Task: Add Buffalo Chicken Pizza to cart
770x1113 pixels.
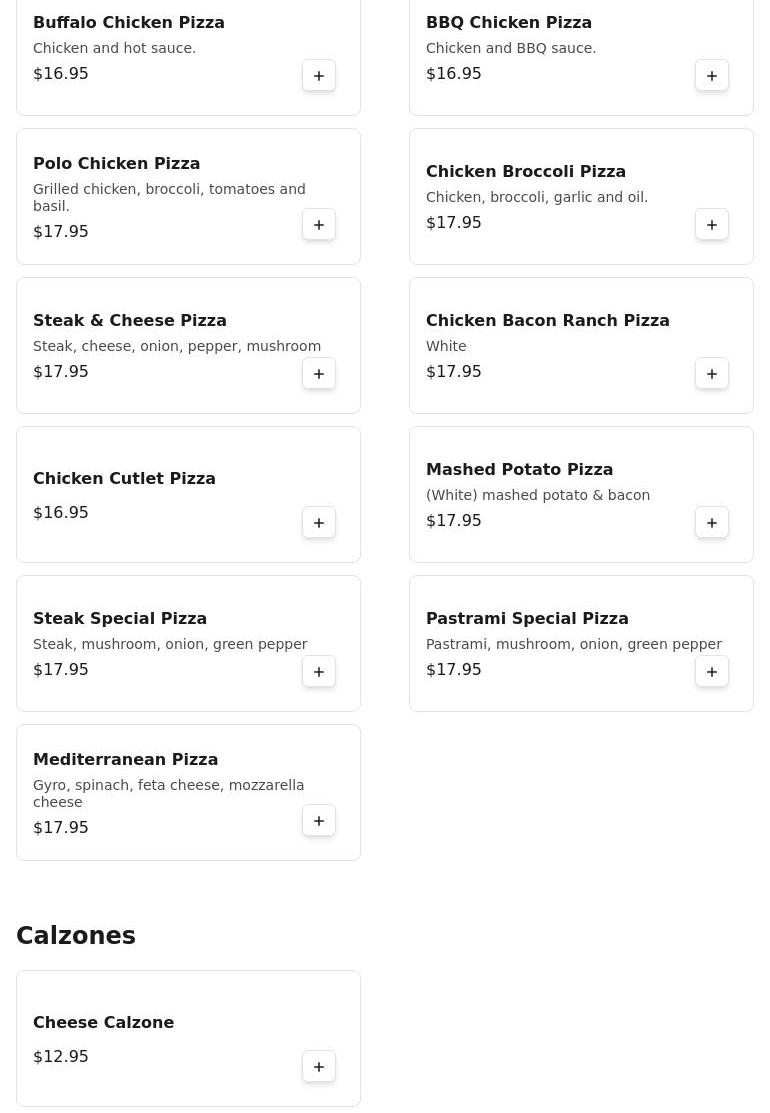Action: 319,76
